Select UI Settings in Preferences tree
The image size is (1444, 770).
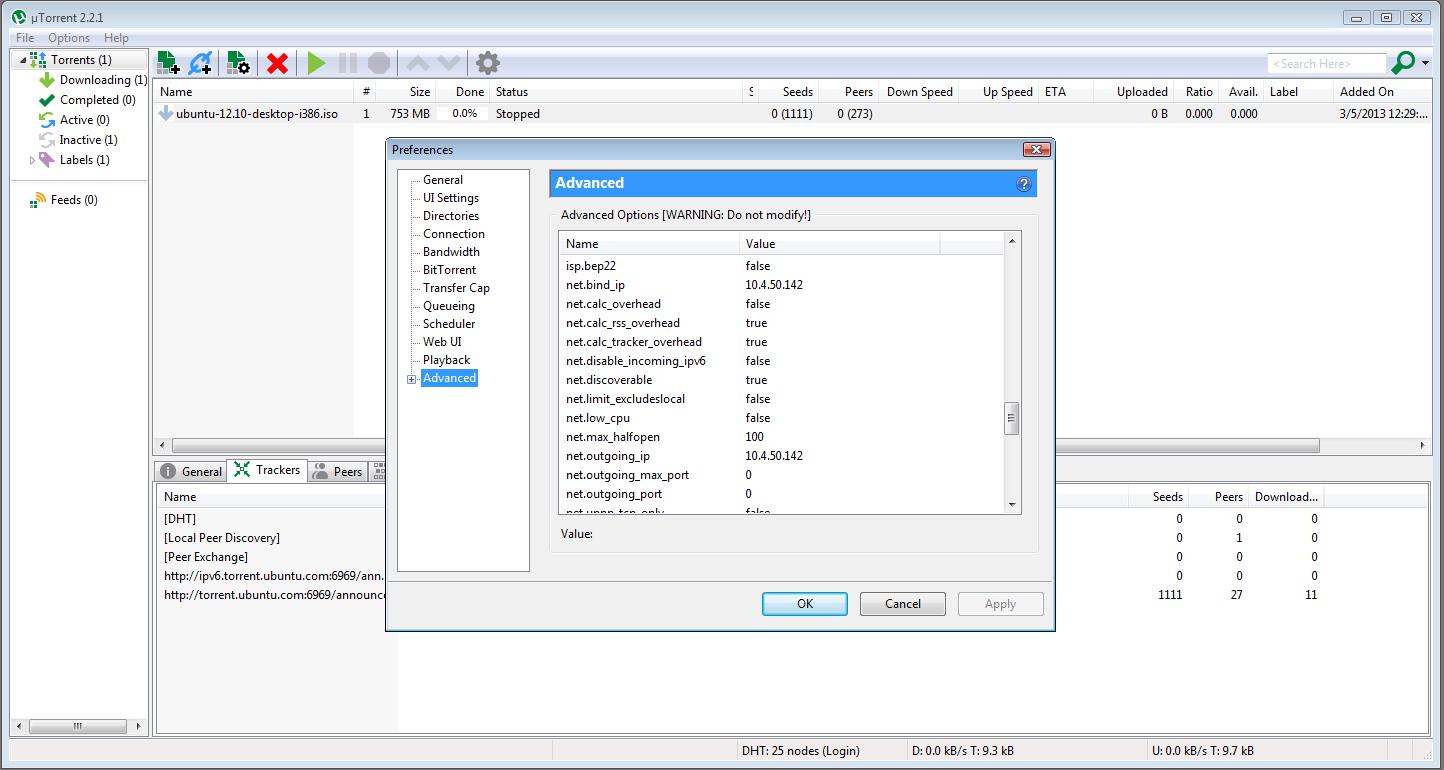pyautogui.click(x=451, y=198)
